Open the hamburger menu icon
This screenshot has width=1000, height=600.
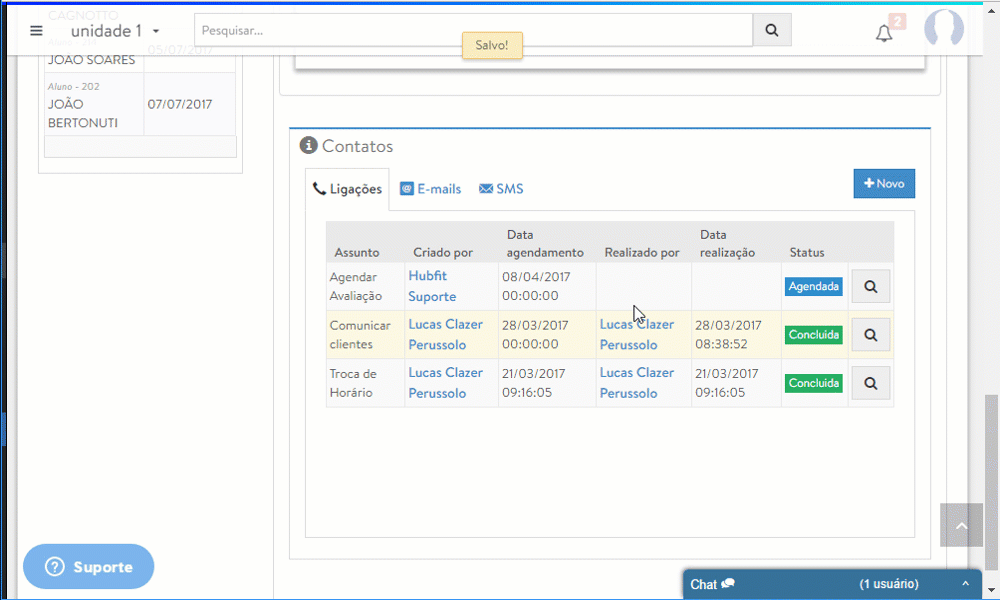[36, 31]
